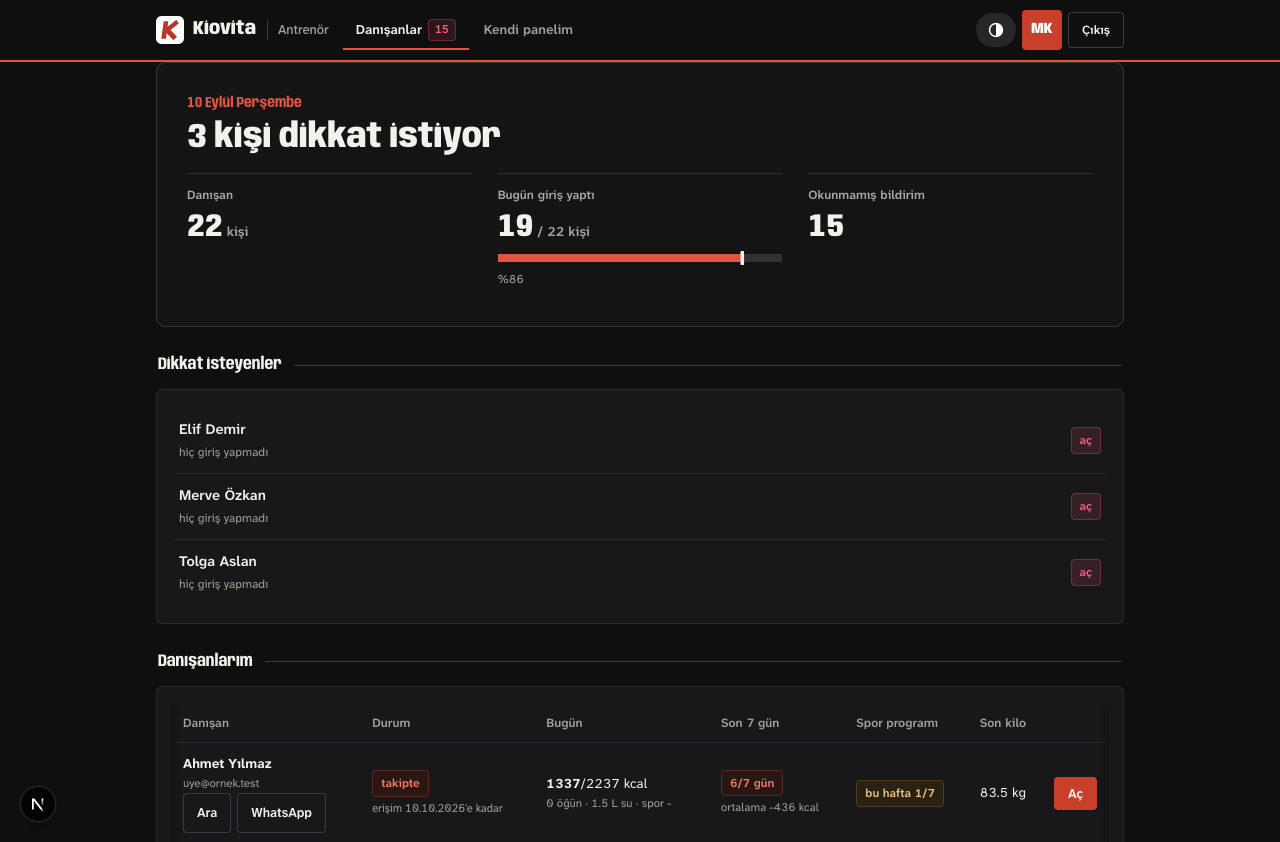Screen dimensions: 1280x842
Task: Click the "%86" percentage label
Action: tap(511, 279)
